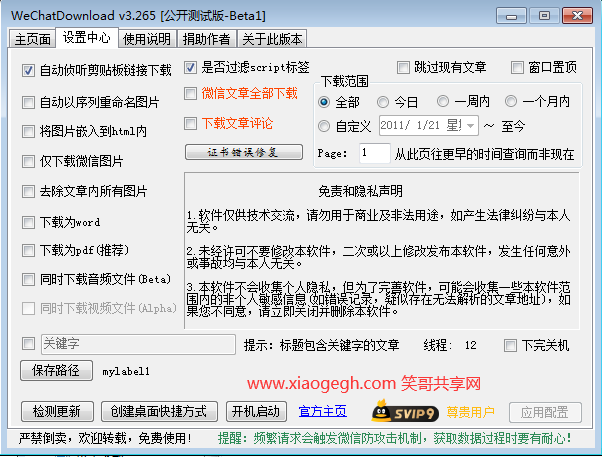Image resolution: width=602 pixels, height=457 pixels.
Task: Click 提示:标题包含关键字的文章 hint text
Action: tap(322, 345)
